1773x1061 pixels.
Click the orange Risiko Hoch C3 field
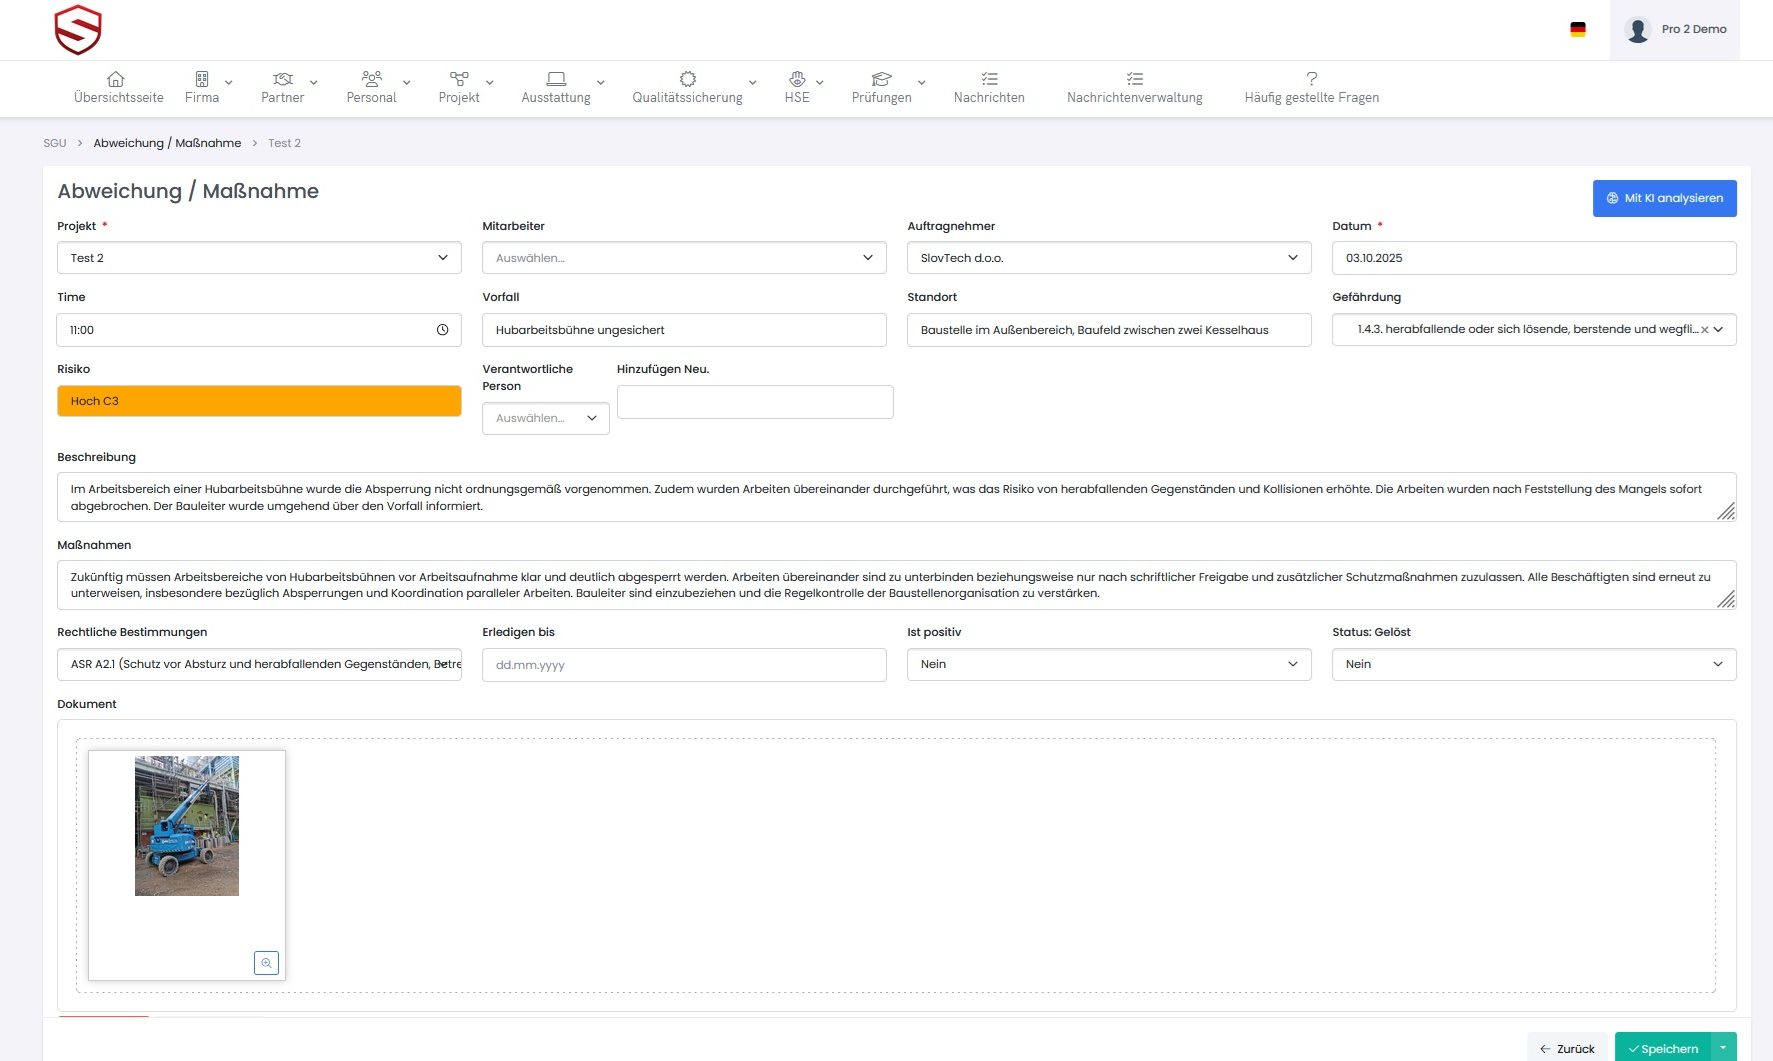pos(259,401)
